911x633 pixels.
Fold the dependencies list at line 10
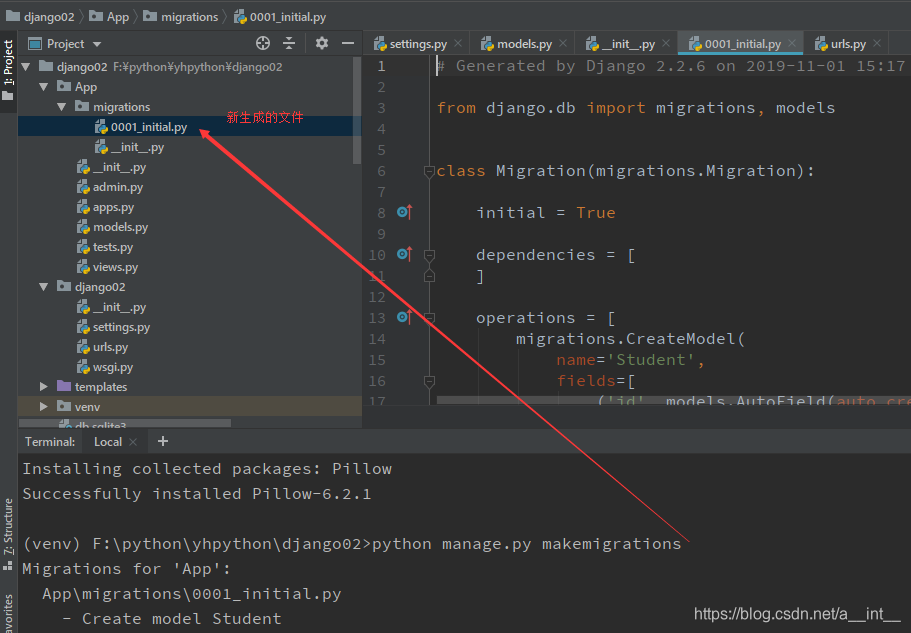click(429, 255)
